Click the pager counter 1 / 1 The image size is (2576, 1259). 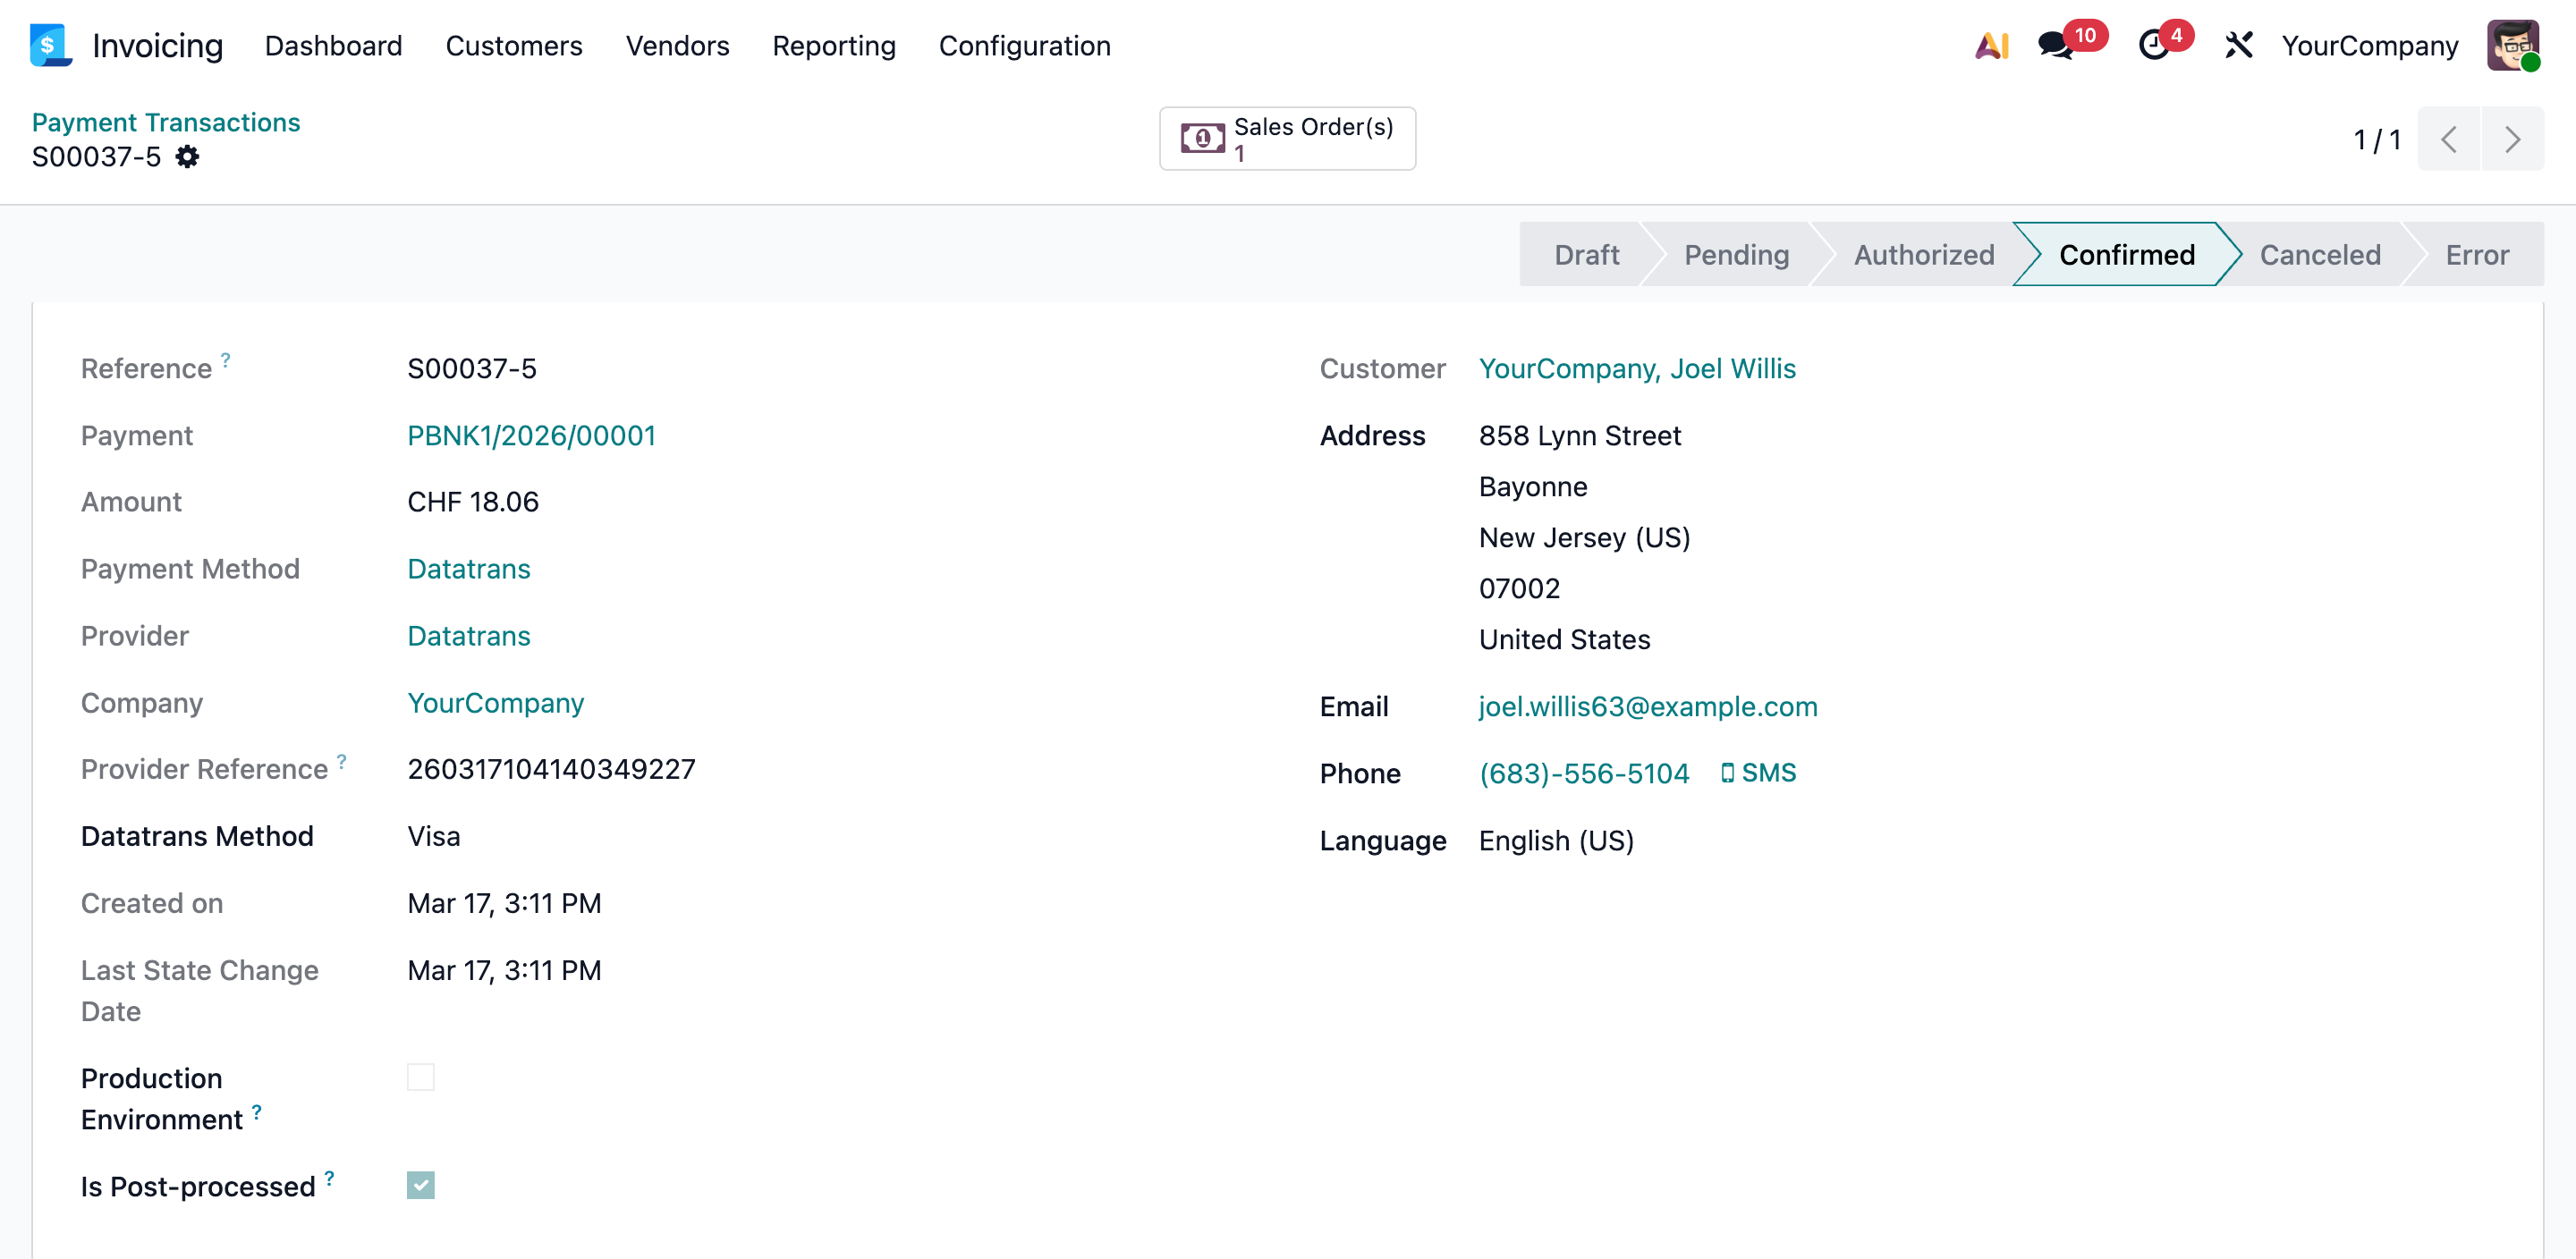pos(2377,140)
